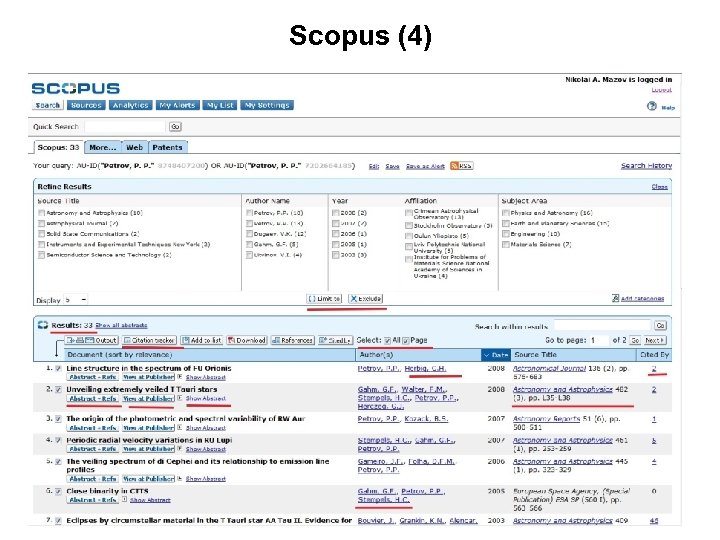720x540 pixels.
Task: Click the Search History link
Action: 647,166
